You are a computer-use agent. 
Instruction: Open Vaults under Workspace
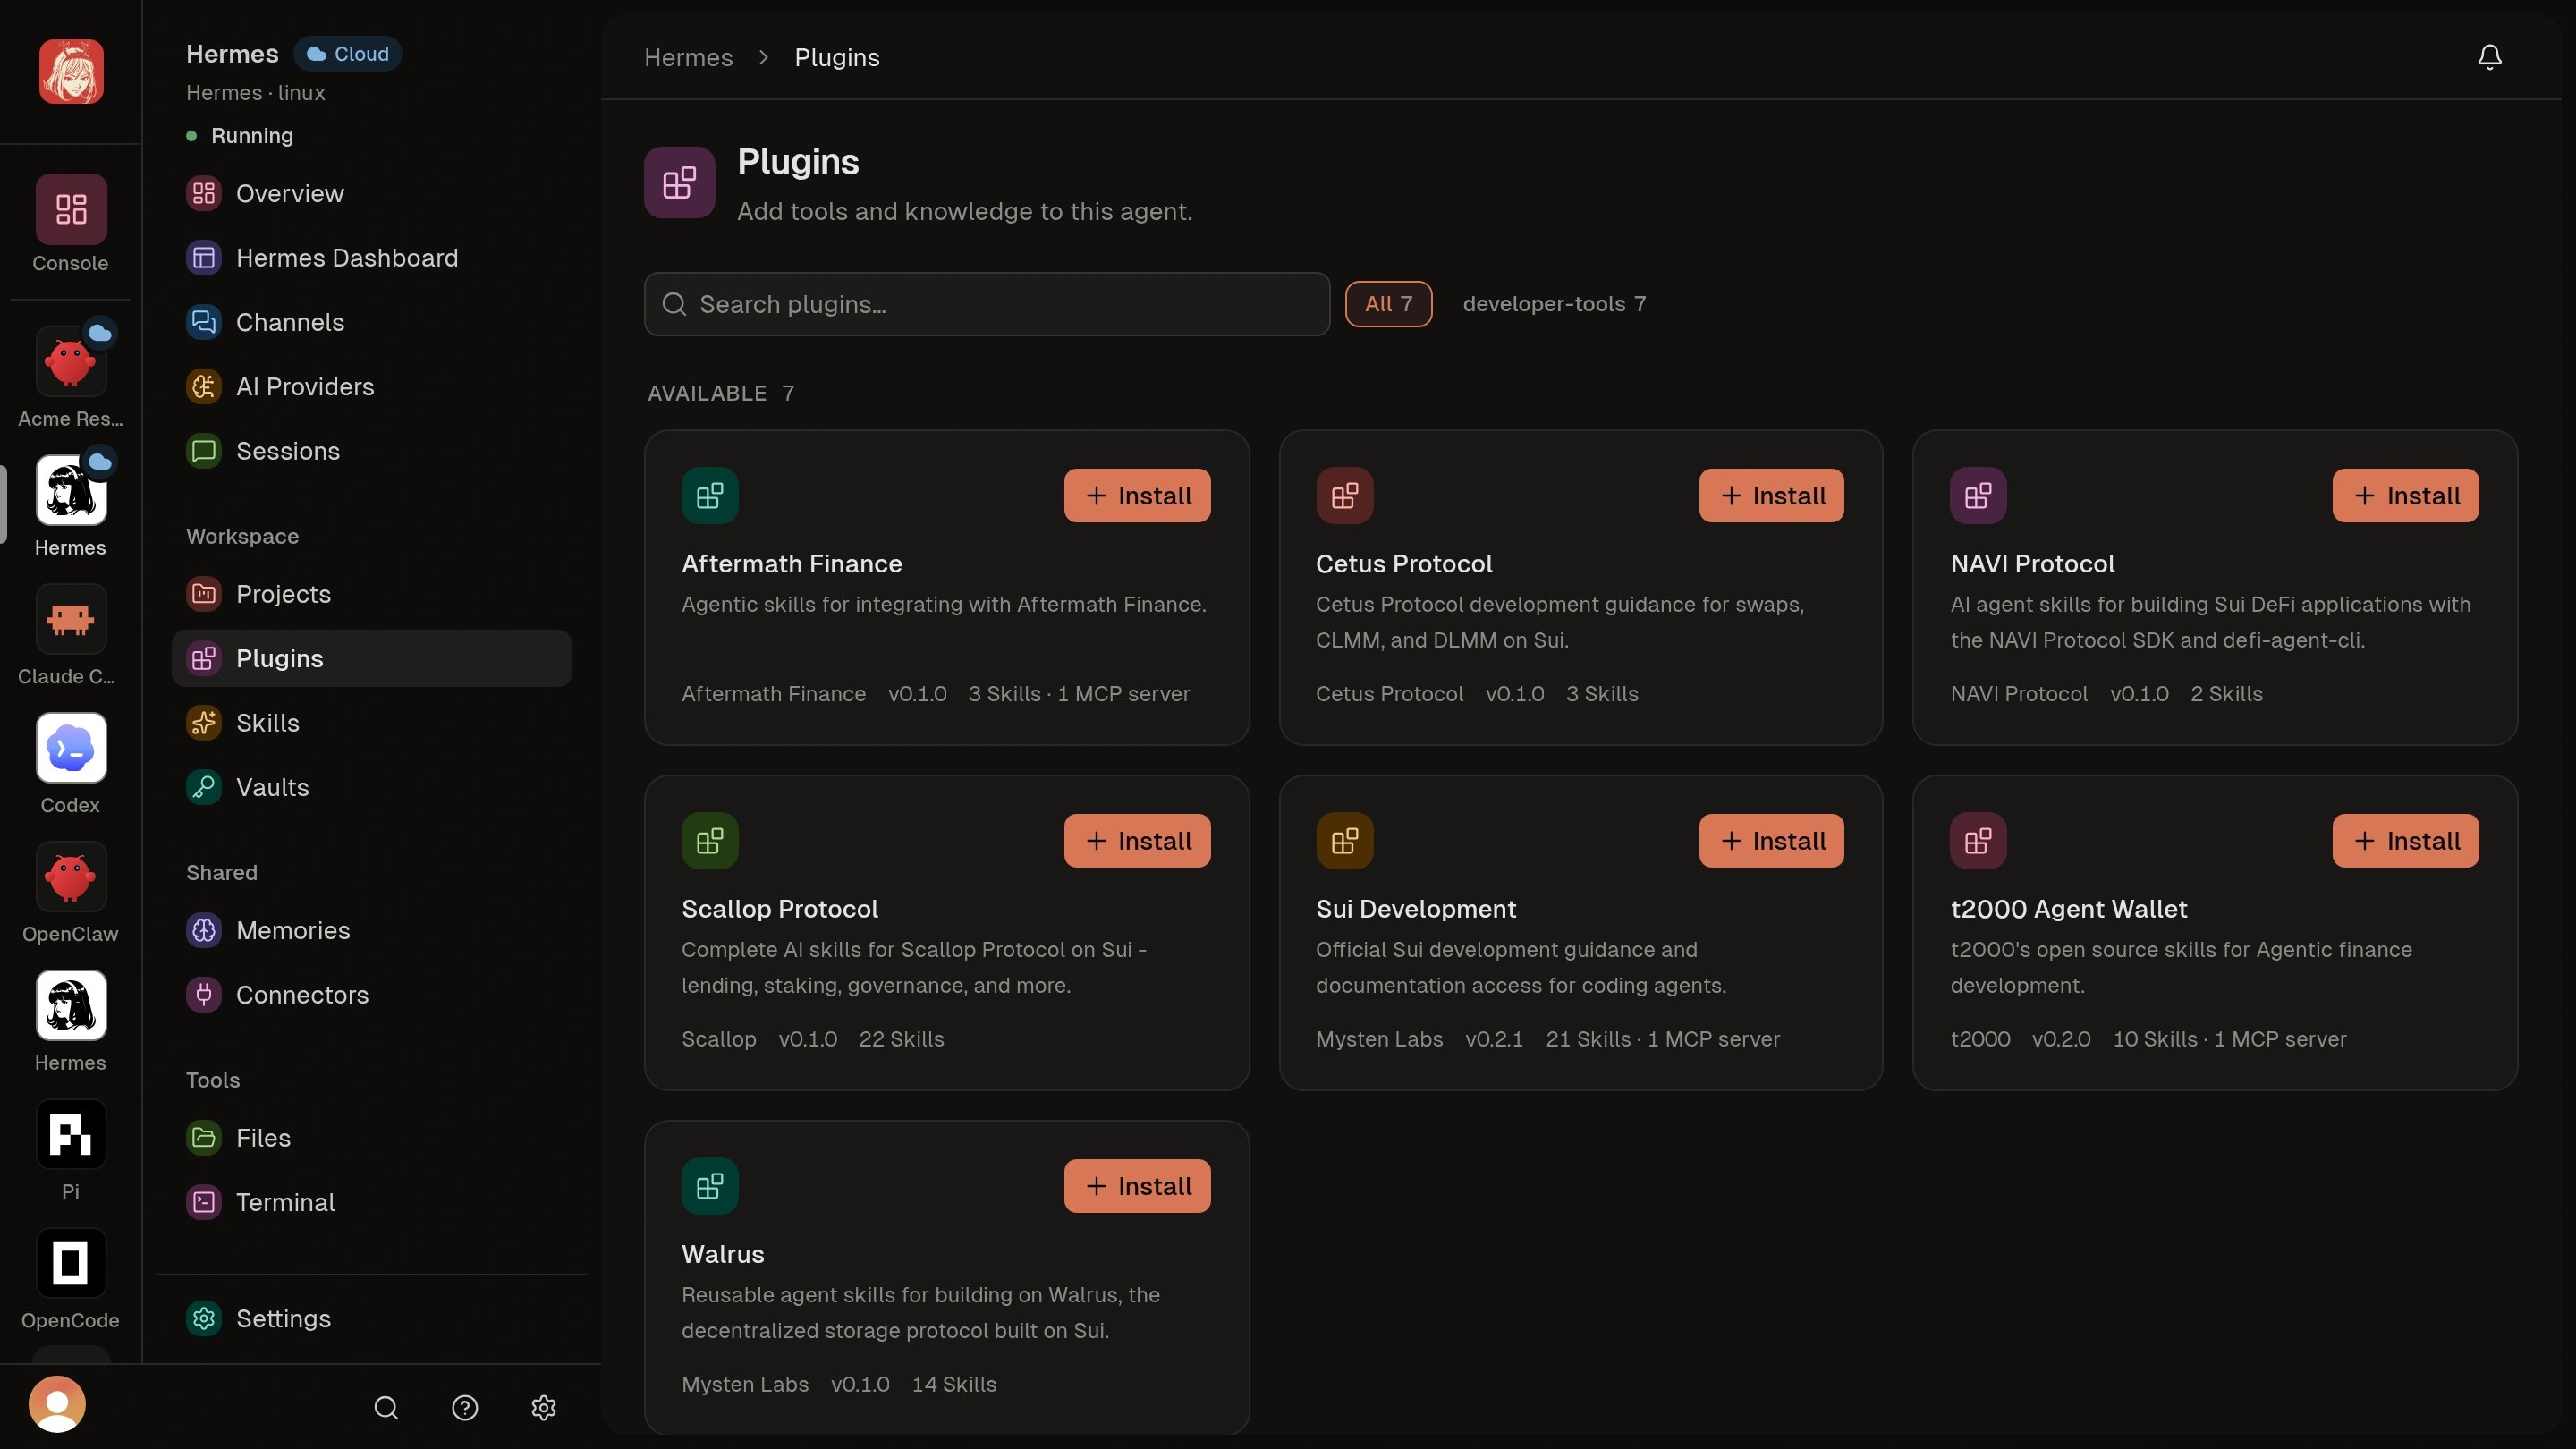tap(372, 787)
